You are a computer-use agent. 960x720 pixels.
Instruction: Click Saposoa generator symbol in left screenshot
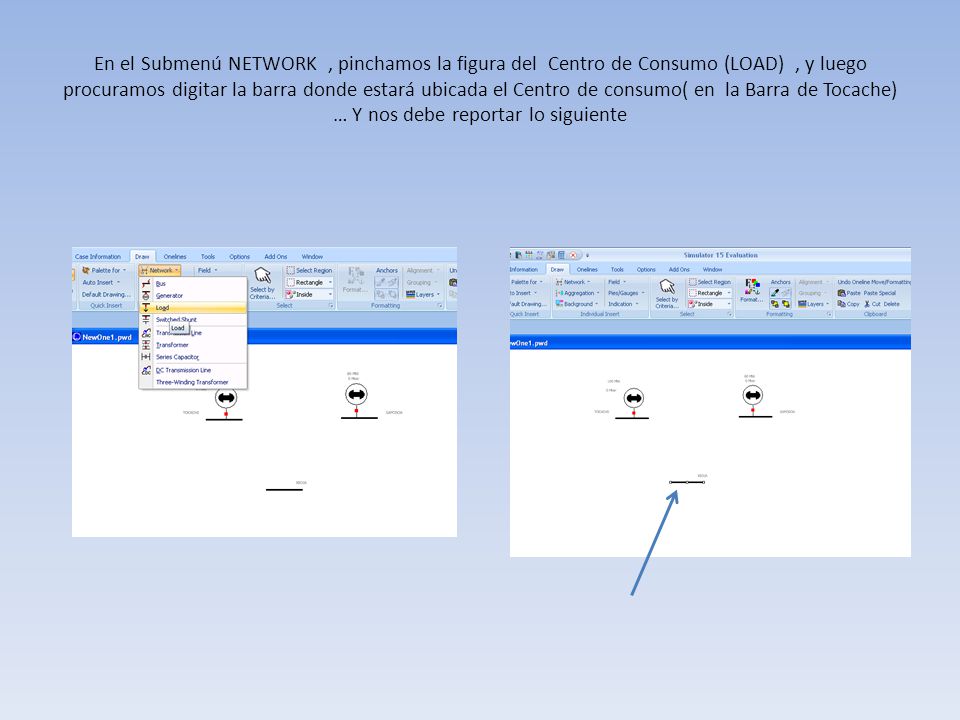356,395
